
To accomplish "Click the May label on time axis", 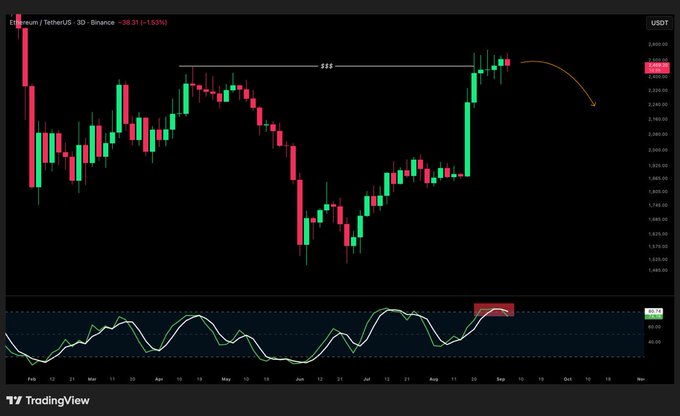I will click(x=226, y=379).
